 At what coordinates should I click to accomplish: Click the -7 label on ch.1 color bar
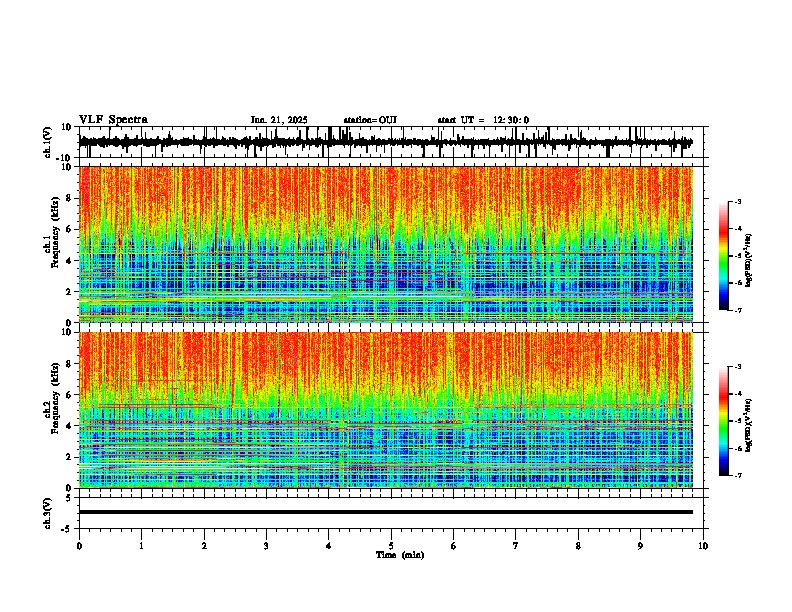click(737, 310)
